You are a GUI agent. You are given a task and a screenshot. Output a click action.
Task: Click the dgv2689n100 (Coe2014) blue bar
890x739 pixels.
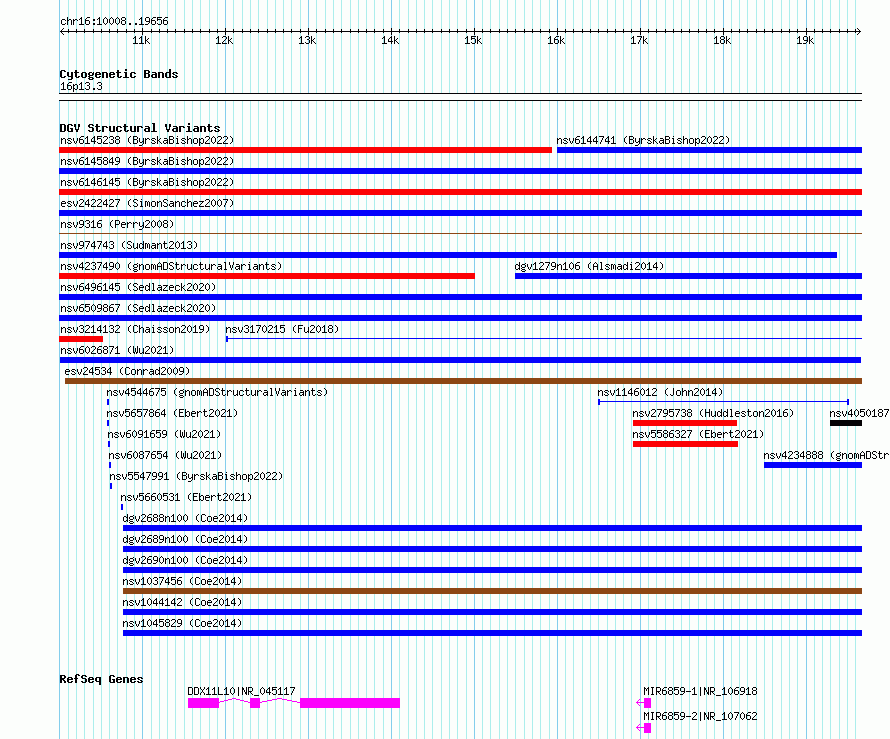pos(492,549)
